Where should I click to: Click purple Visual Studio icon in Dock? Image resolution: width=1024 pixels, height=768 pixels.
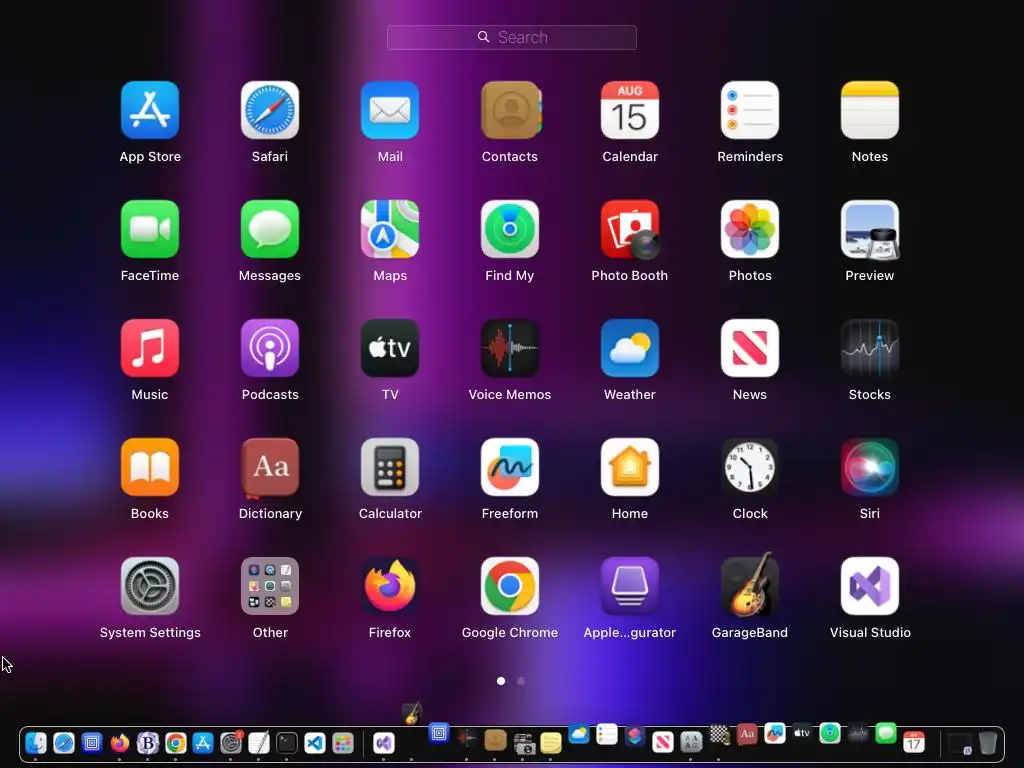point(384,743)
